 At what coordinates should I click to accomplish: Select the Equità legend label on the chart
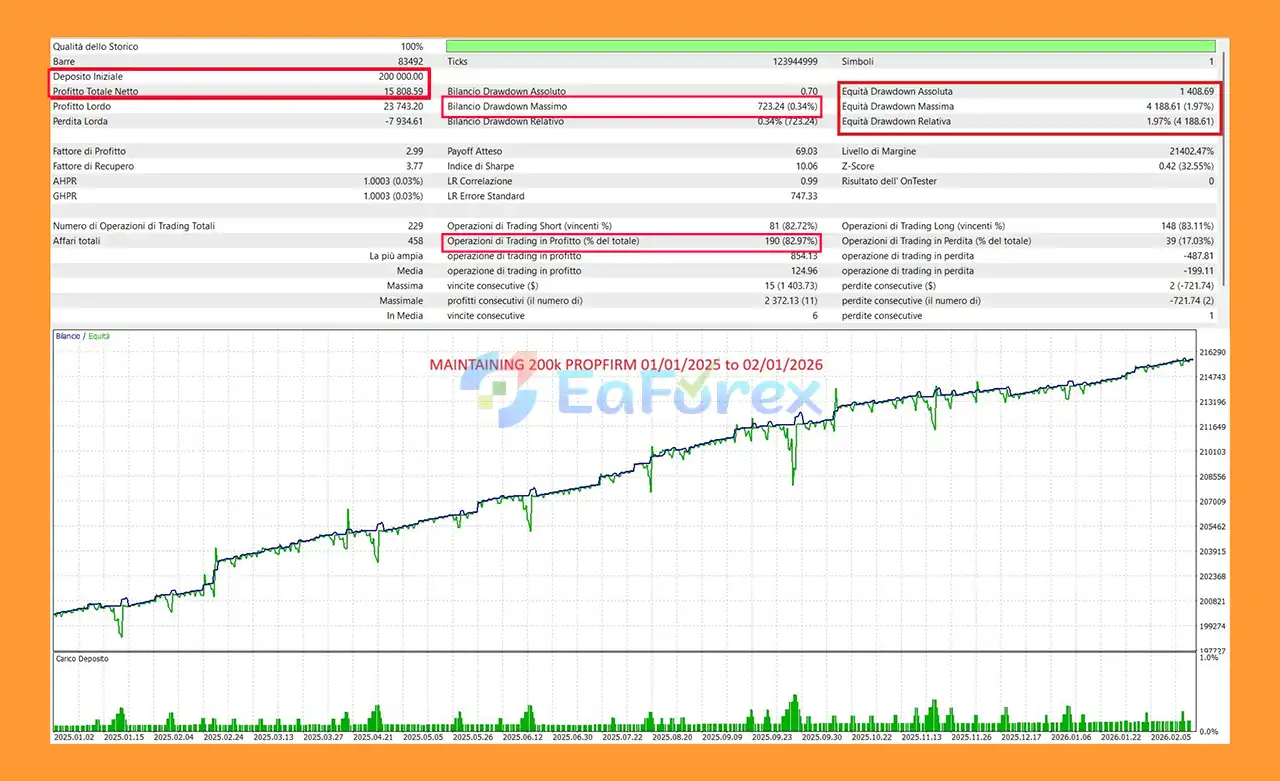99,336
